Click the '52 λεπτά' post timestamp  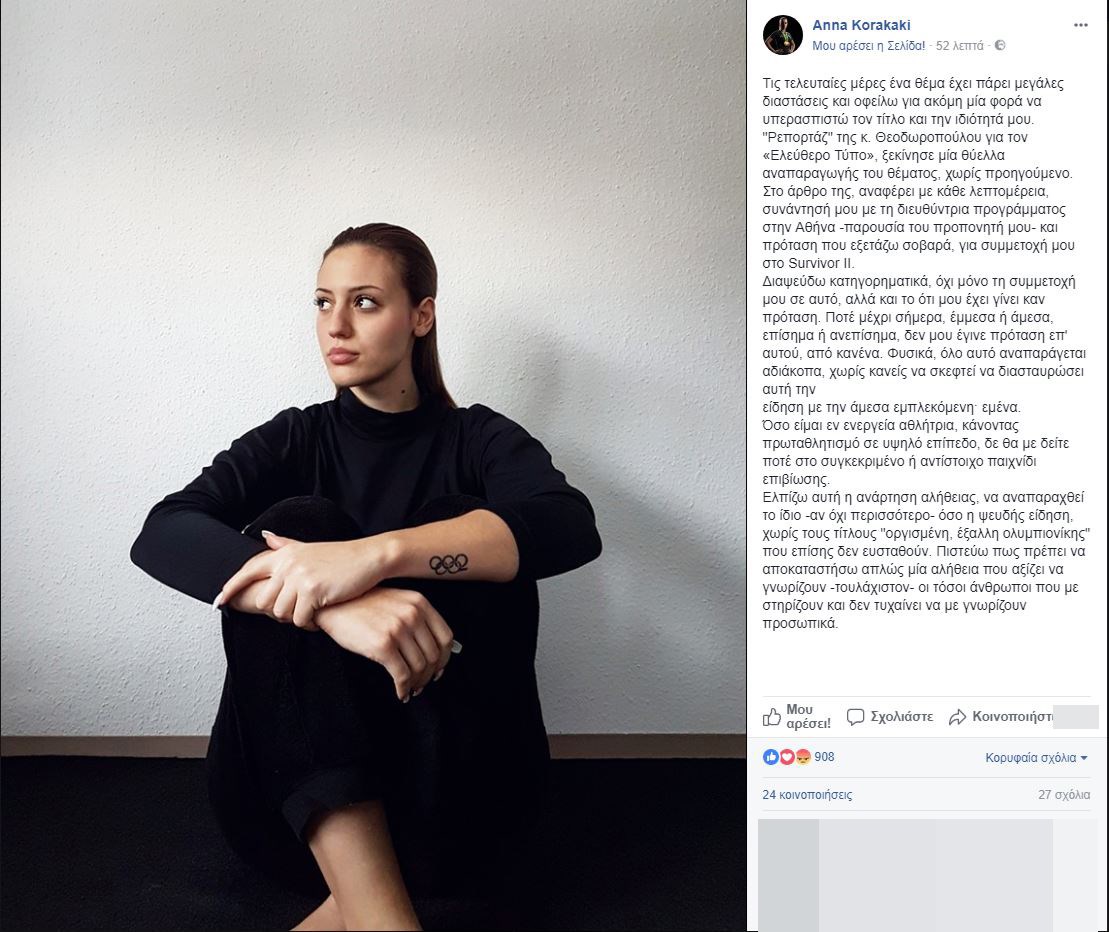[959, 45]
